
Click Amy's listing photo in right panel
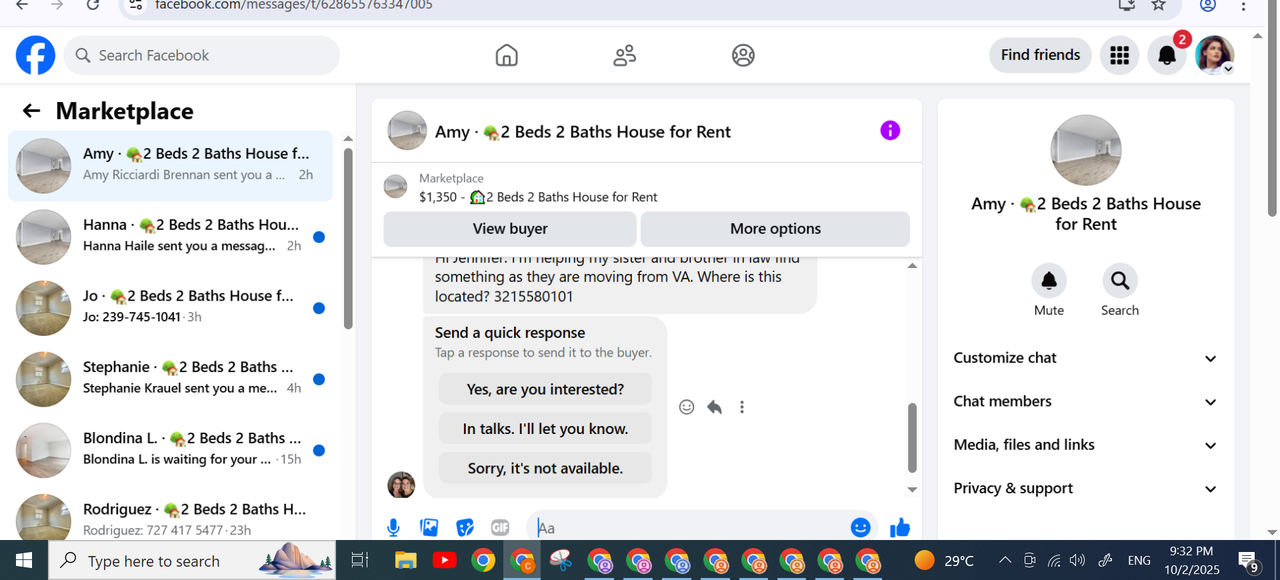point(1086,151)
